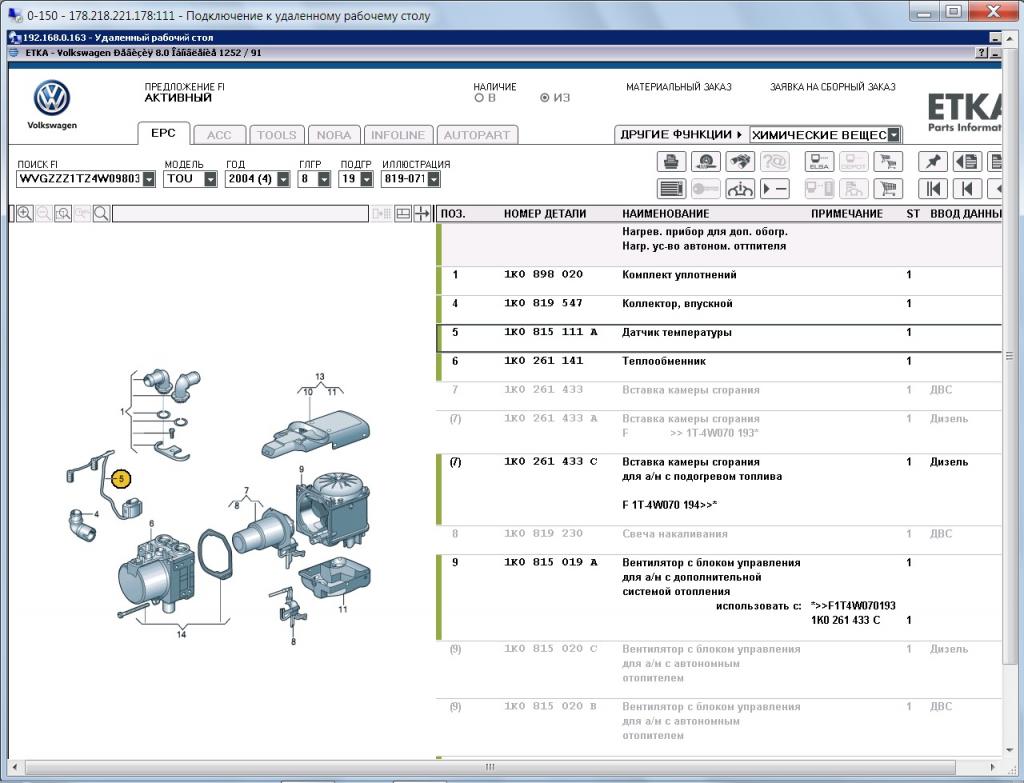The width and height of the screenshot is (1024, 783).
Task: Click ЗАЯВКА НА СБОРНЫЙ ЗАКАЗ link
Action: [833, 87]
